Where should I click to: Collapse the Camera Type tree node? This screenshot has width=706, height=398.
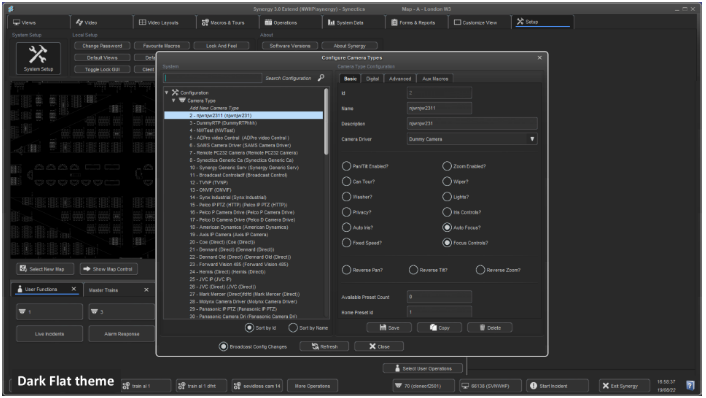[x=173, y=100]
